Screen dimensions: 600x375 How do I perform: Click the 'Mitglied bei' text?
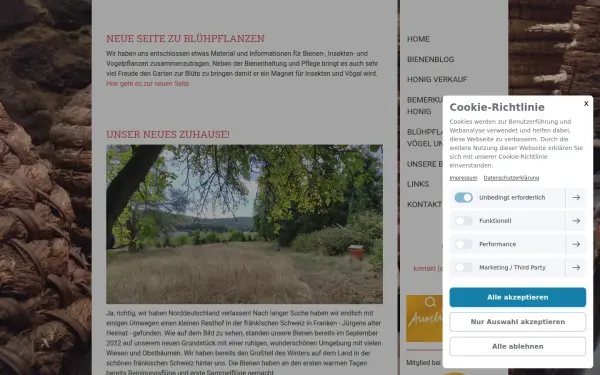pos(423,362)
